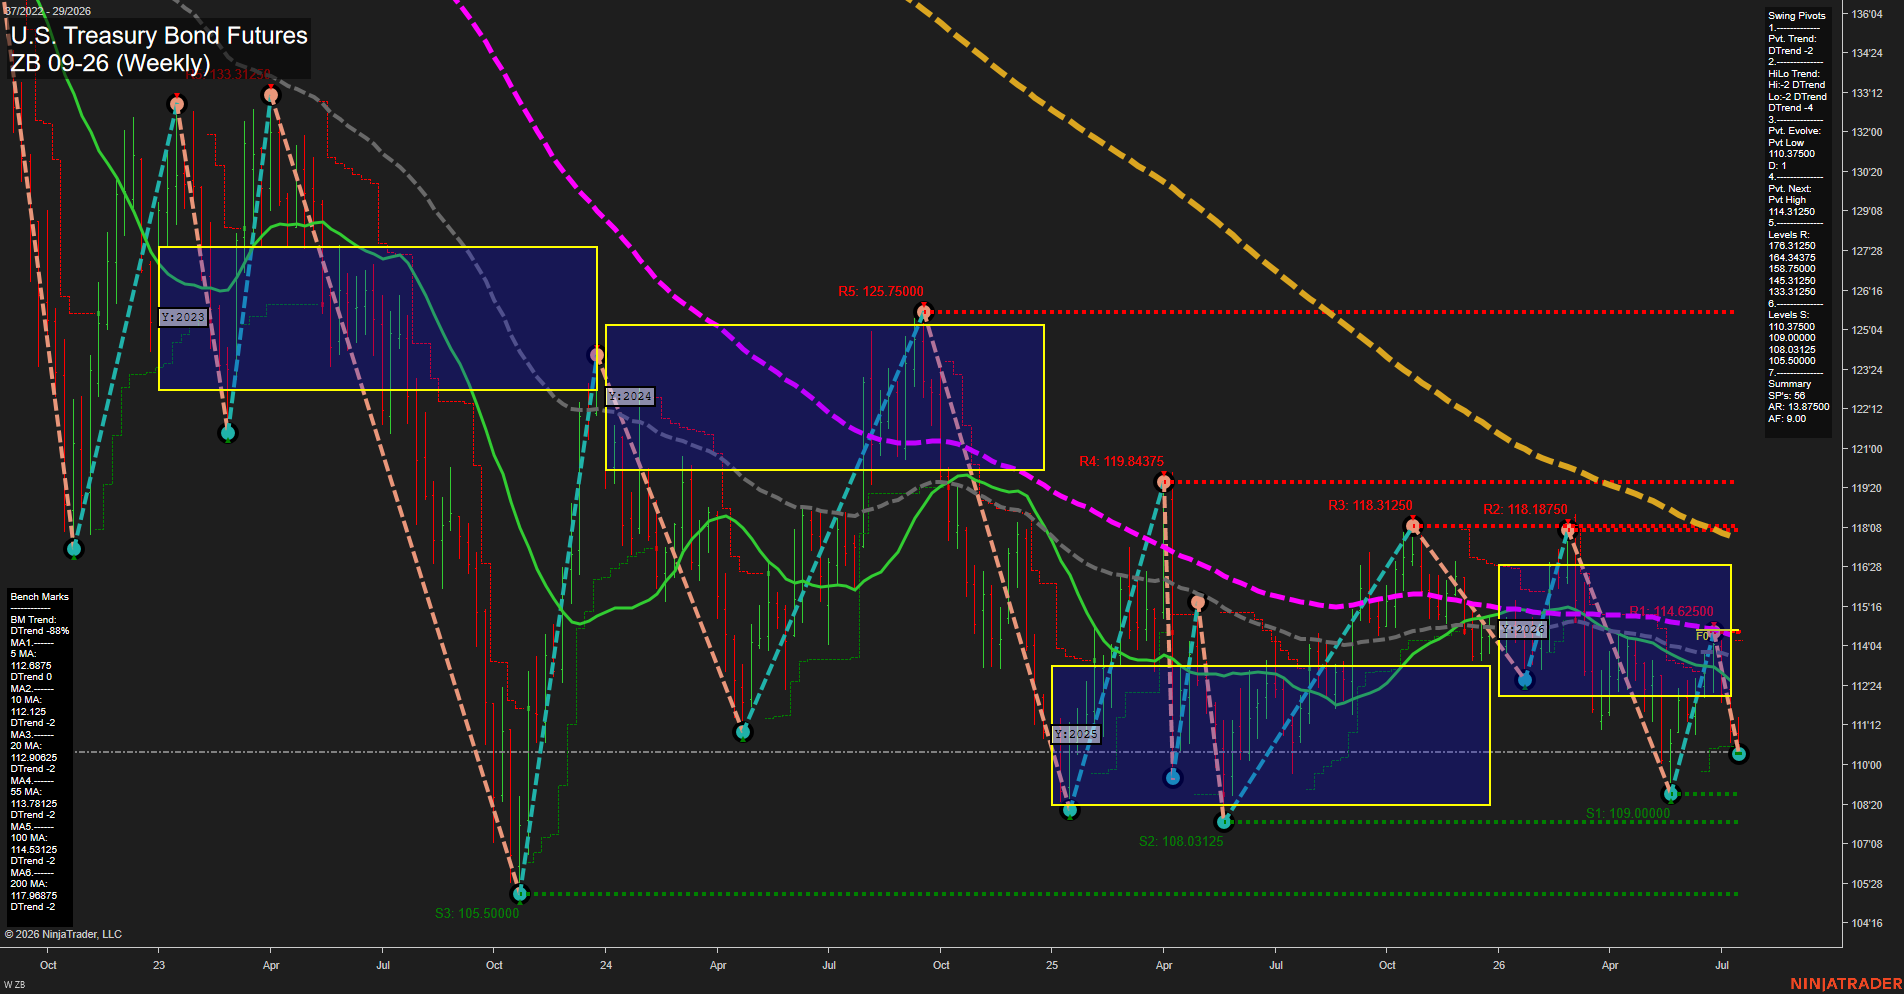Click the W ZB indicator at bottom left
The image size is (1904, 994).
(15, 985)
